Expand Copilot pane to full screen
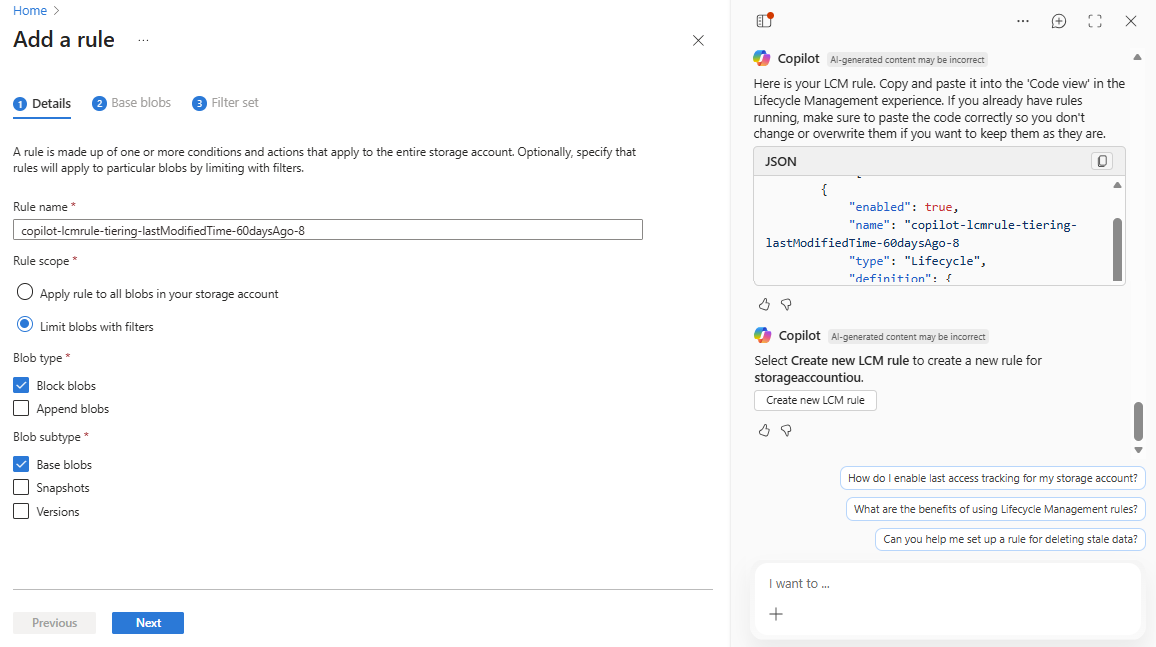 (1095, 21)
